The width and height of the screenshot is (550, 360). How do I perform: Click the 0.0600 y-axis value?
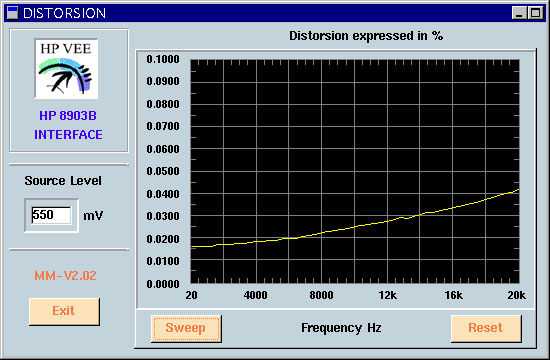163,149
